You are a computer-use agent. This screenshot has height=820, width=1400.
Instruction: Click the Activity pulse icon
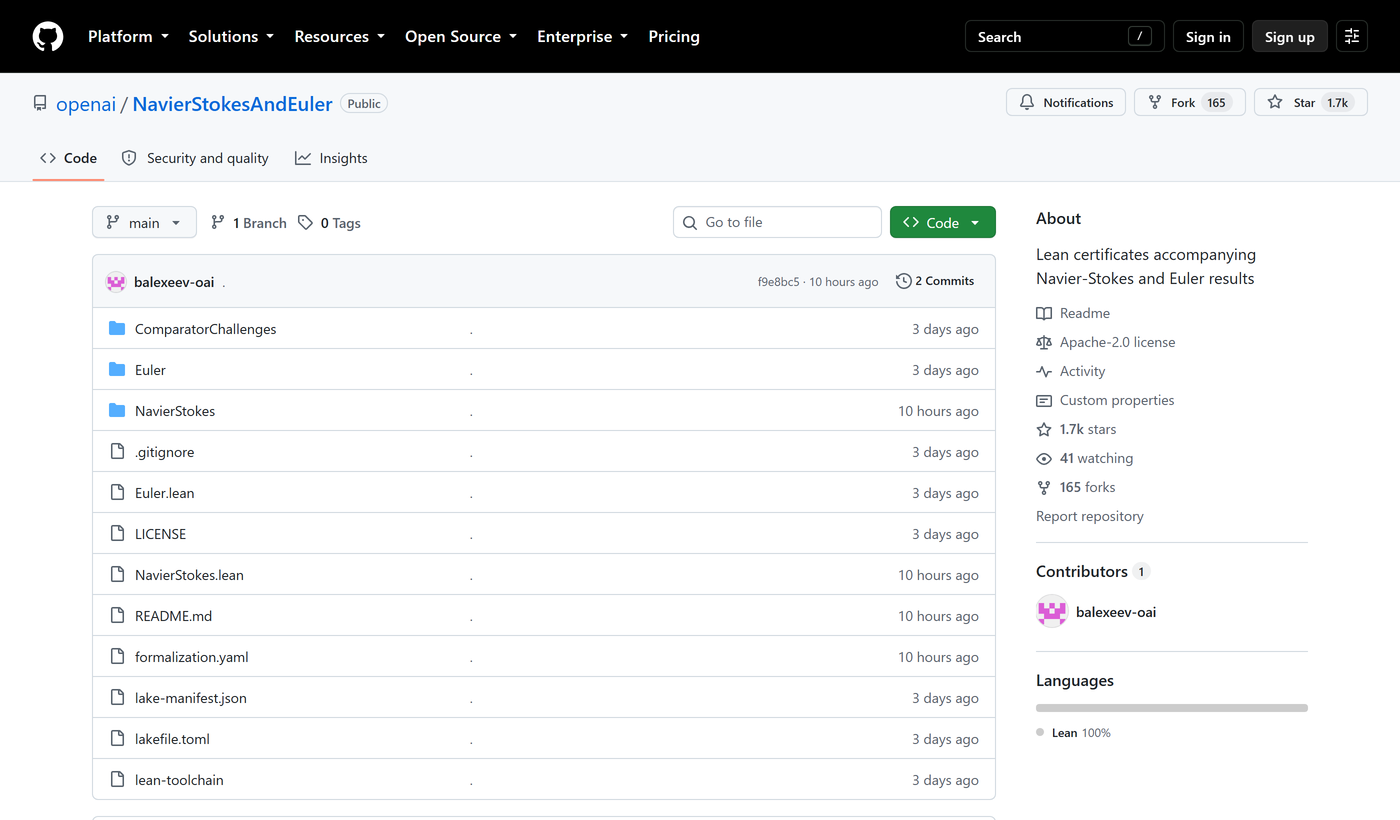coord(1044,371)
